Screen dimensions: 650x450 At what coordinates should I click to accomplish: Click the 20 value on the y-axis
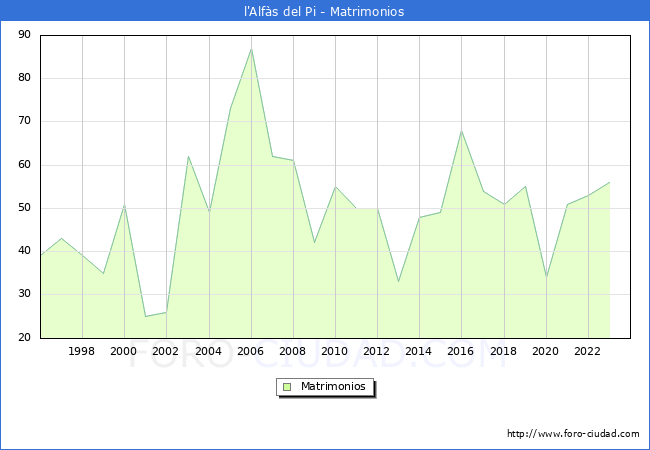[24, 338]
